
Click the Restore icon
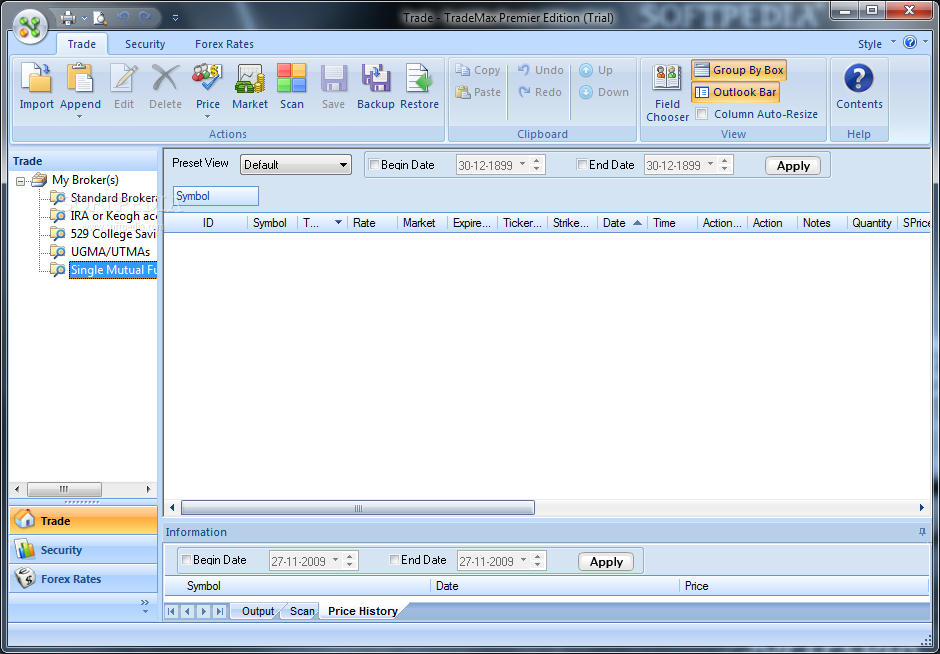[419, 78]
